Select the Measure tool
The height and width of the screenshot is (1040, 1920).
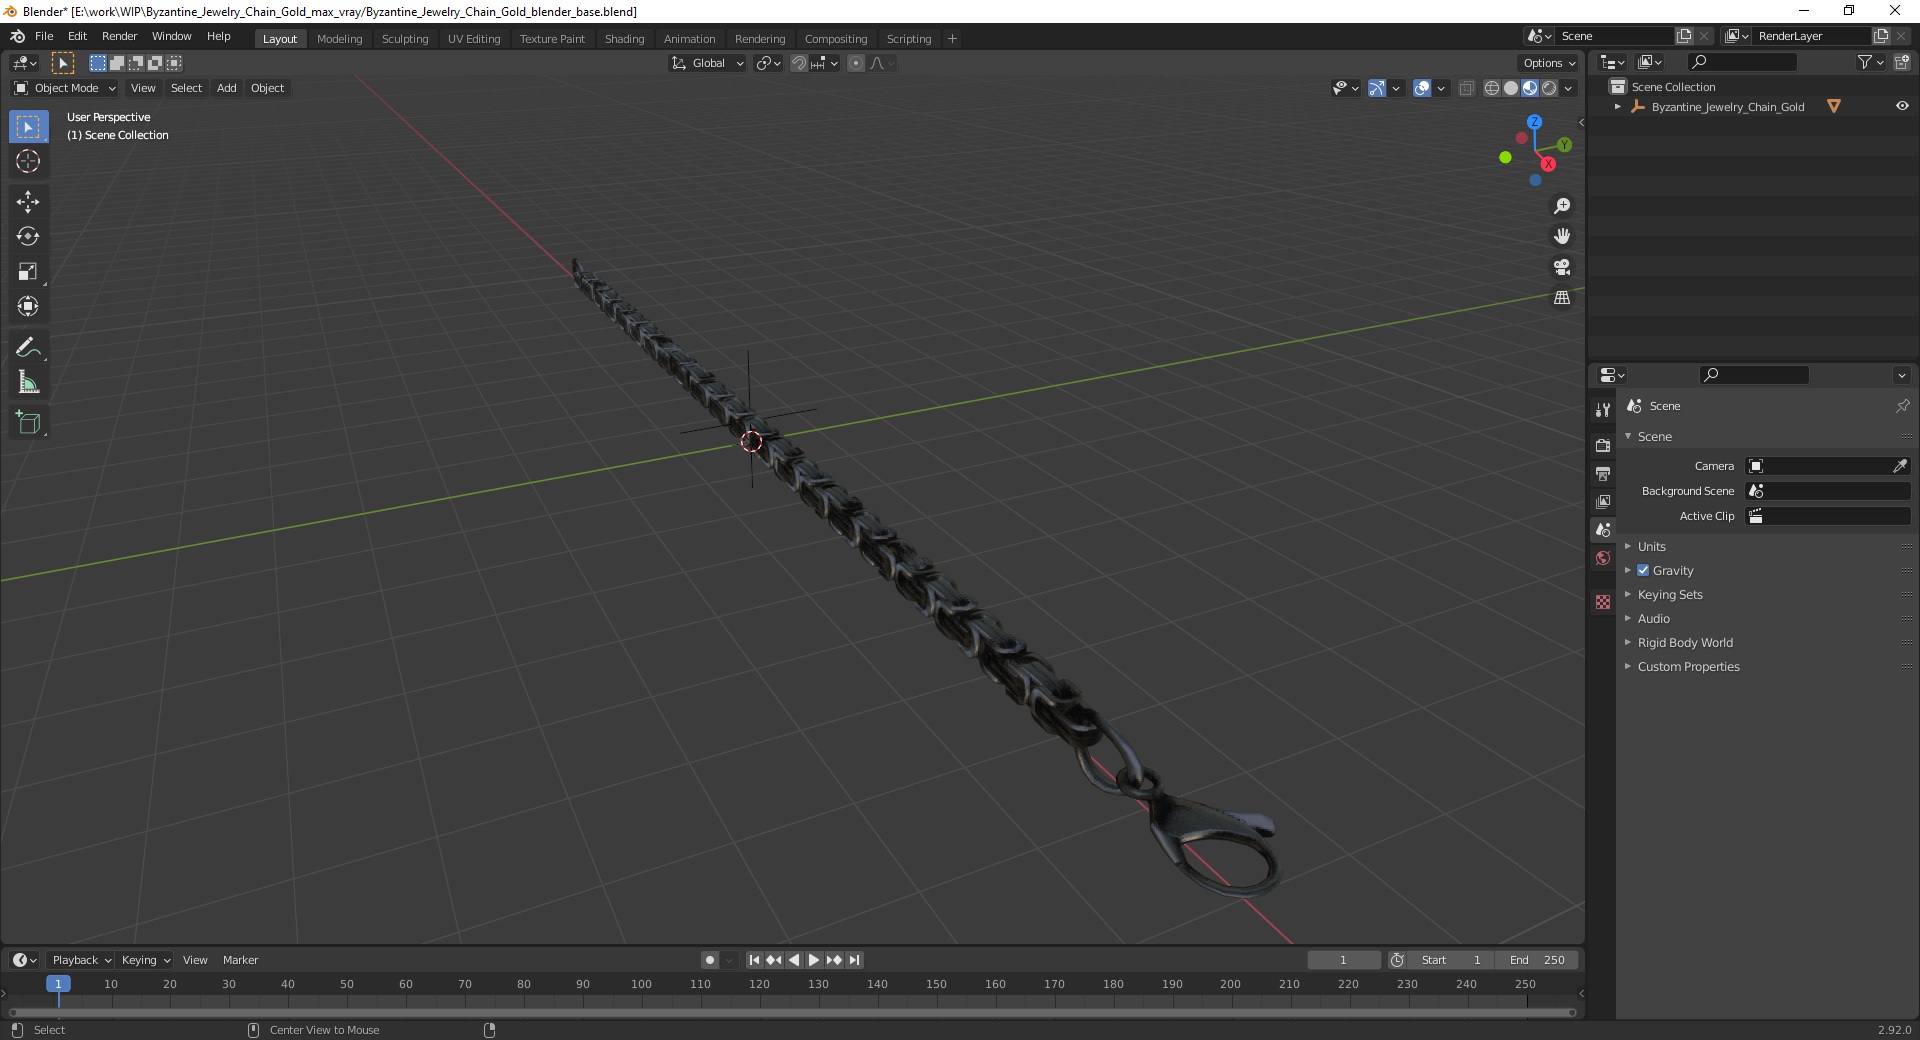click(x=28, y=382)
